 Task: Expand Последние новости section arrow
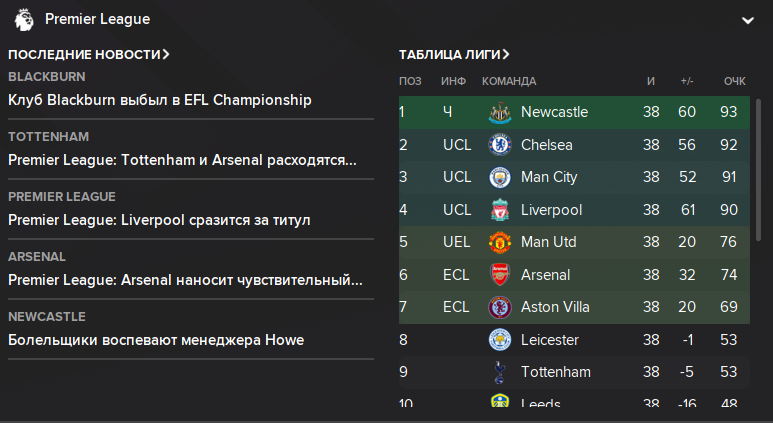coord(166,54)
